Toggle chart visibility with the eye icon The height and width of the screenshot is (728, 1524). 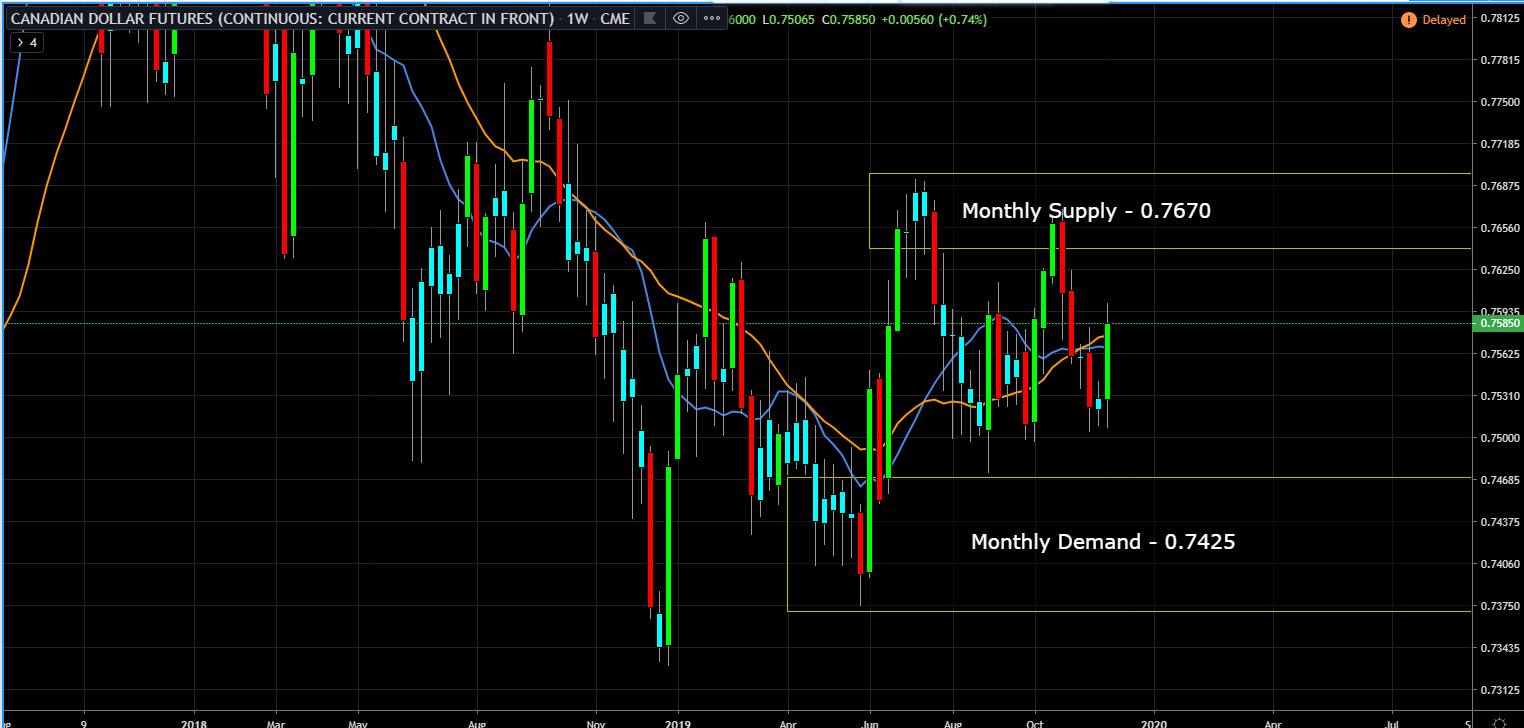click(680, 18)
